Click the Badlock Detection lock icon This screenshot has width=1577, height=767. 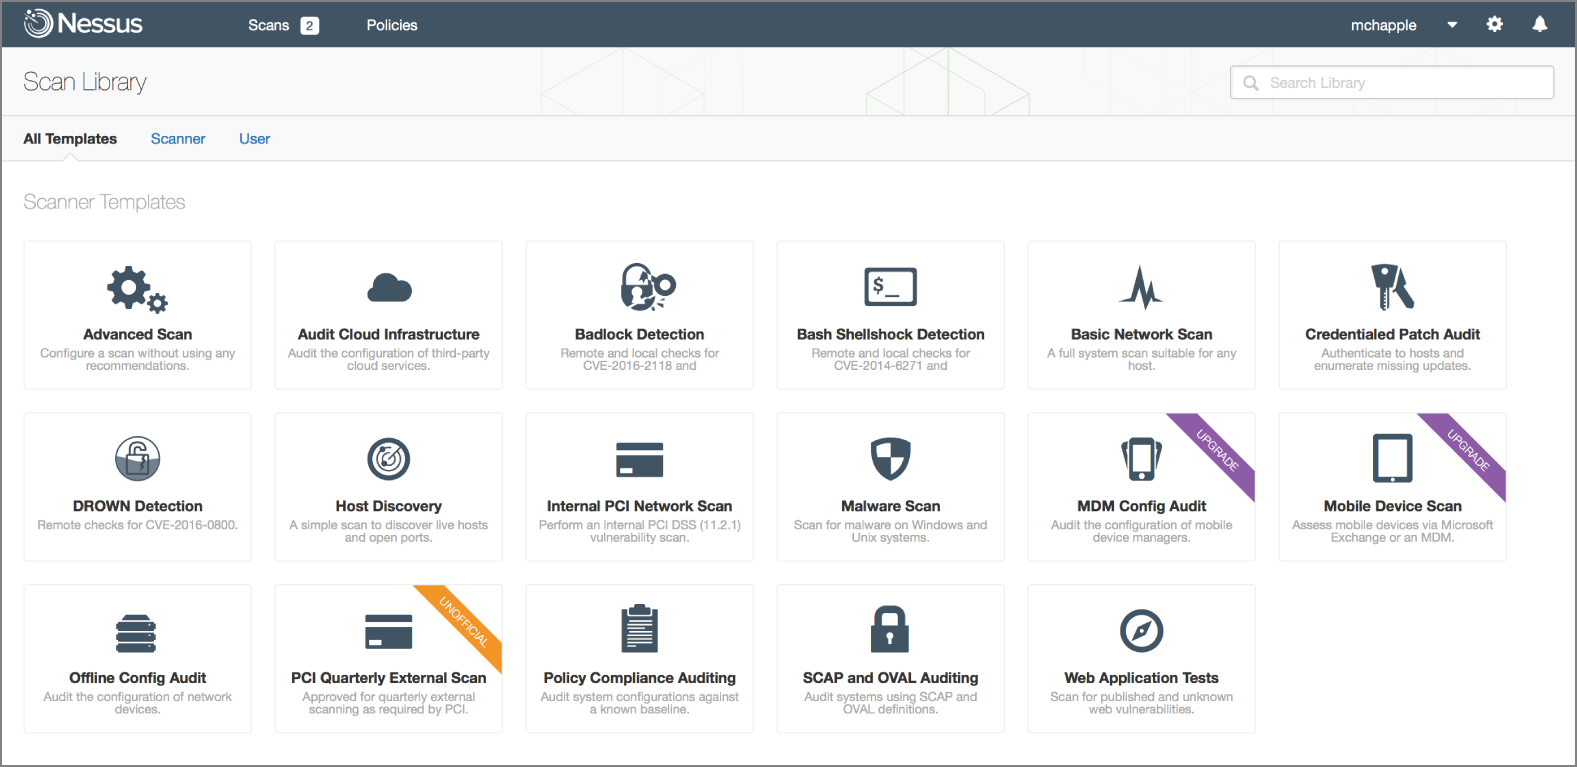pyautogui.click(x=648, y=287)
